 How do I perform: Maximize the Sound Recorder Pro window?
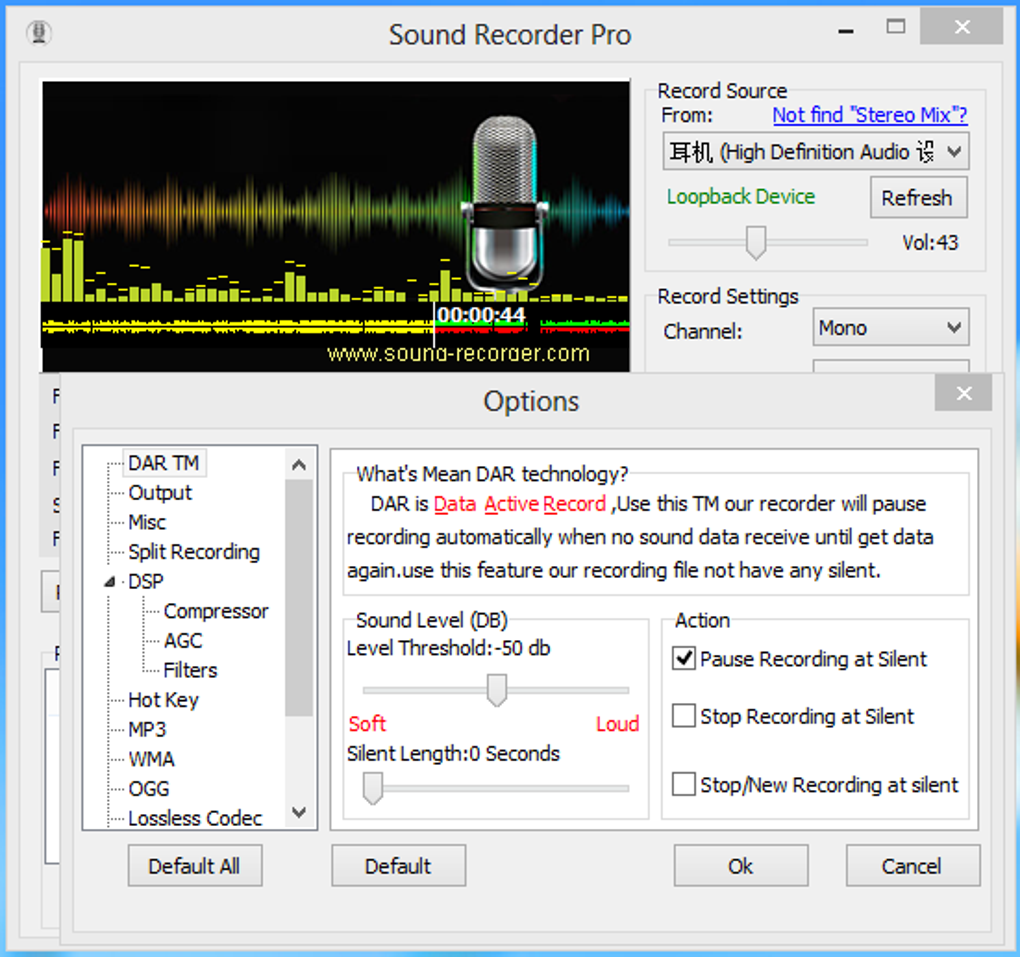tap(896, 28)
